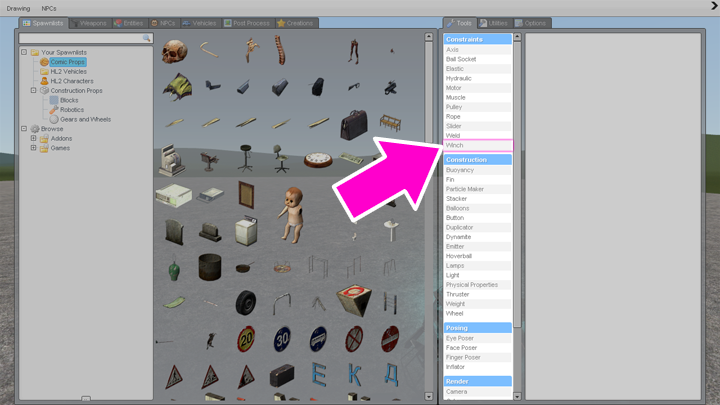Open the Creations tab
The width and height of the screenshot is (720, 405).
pos(295,23)
